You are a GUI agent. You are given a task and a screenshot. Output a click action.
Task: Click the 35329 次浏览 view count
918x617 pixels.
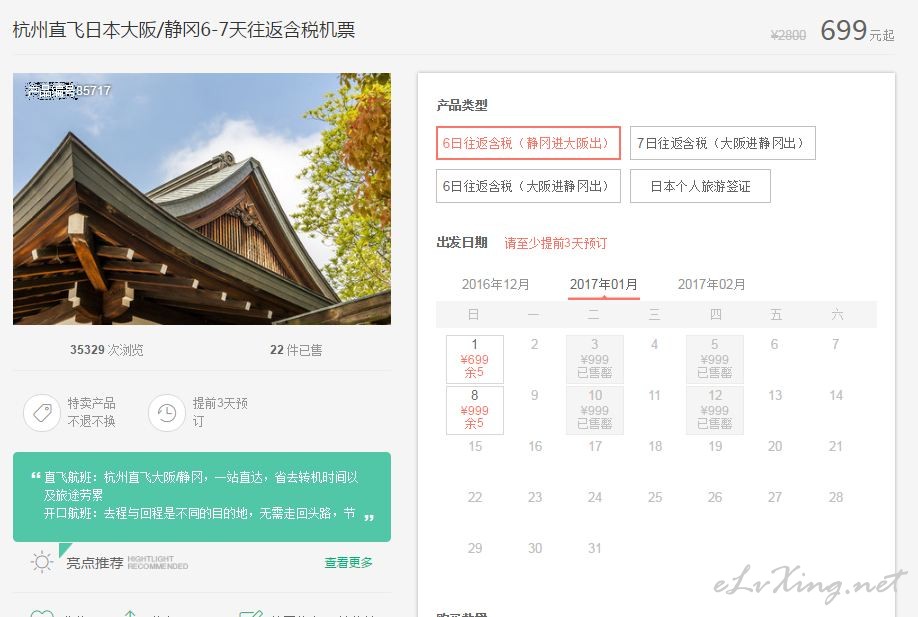(x=107, y=350)
